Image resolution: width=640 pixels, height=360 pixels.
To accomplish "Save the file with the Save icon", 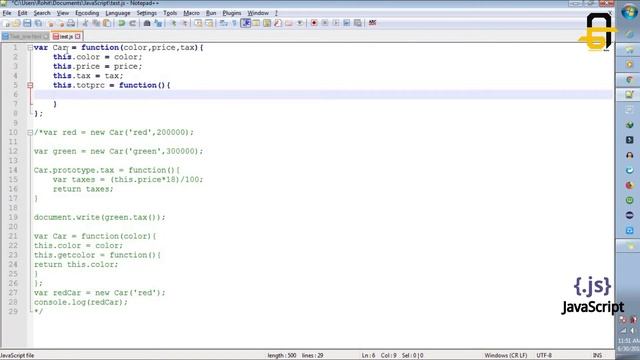I will pos(27,23).
